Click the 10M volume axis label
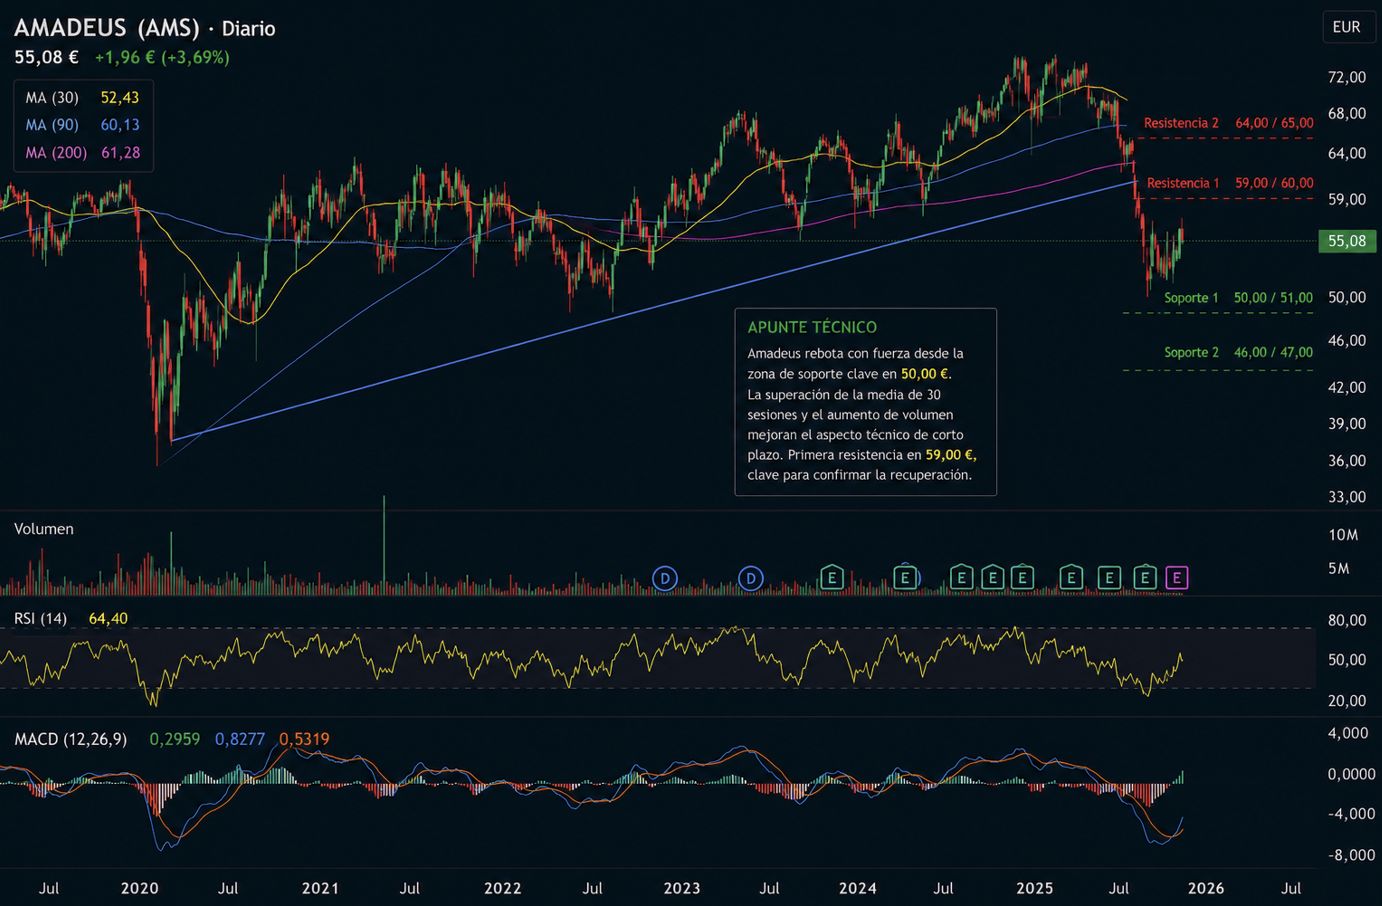 [x=1343, y=535]
